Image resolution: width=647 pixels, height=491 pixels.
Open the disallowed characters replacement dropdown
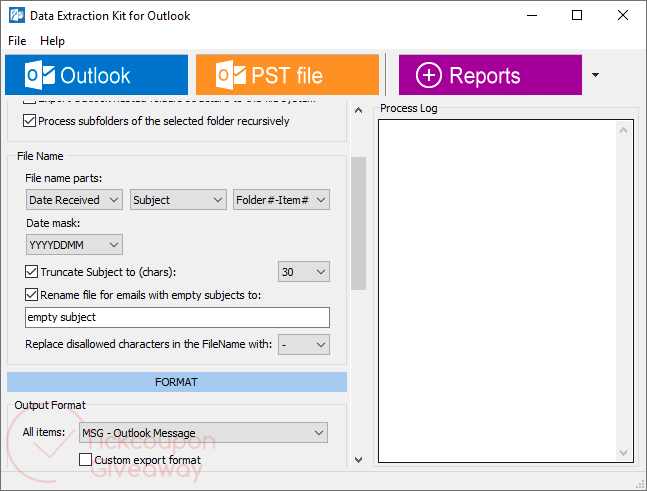tap(304, 345)
